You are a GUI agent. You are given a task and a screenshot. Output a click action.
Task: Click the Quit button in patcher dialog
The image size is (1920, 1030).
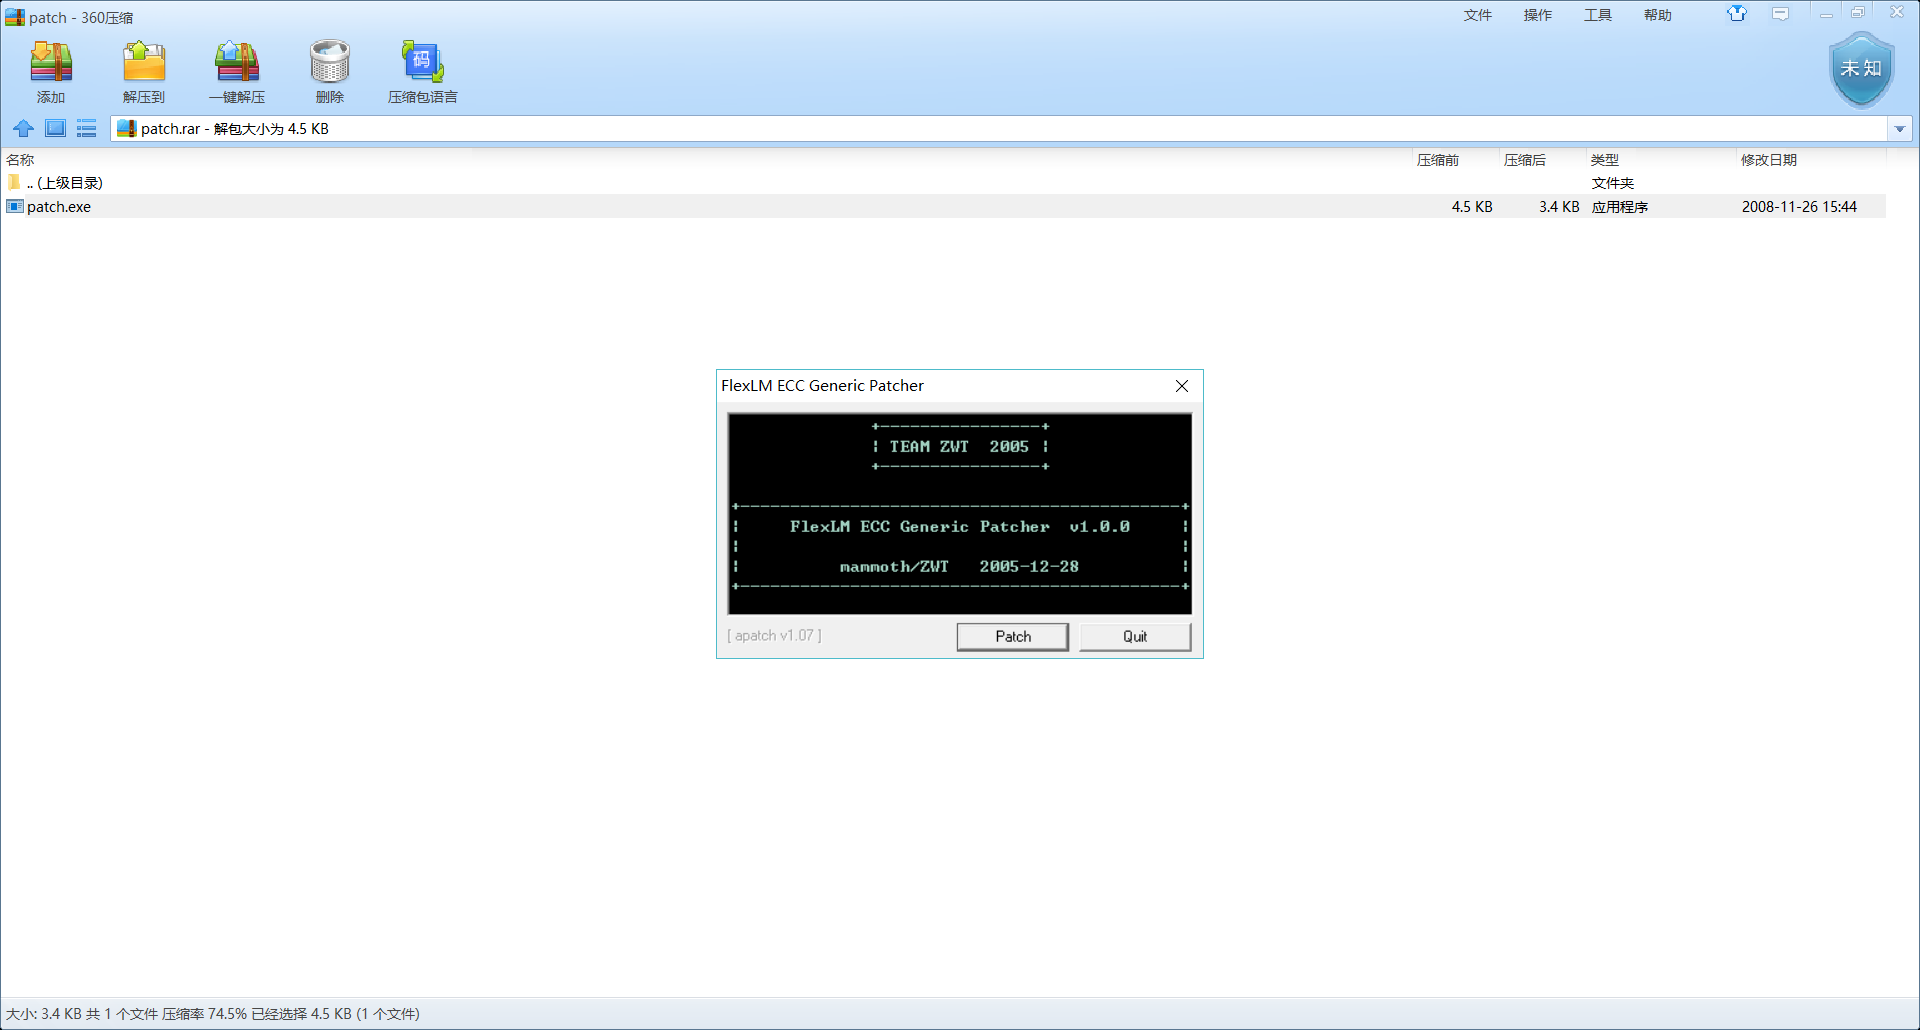pos(1135,637)
